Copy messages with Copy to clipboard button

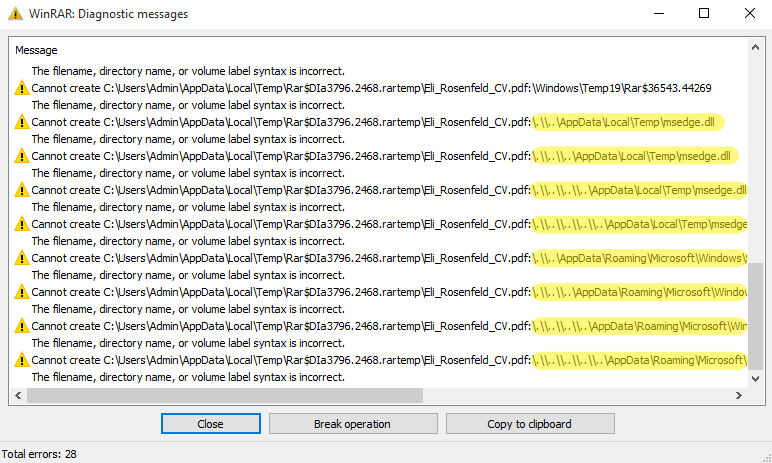[529, 424]
